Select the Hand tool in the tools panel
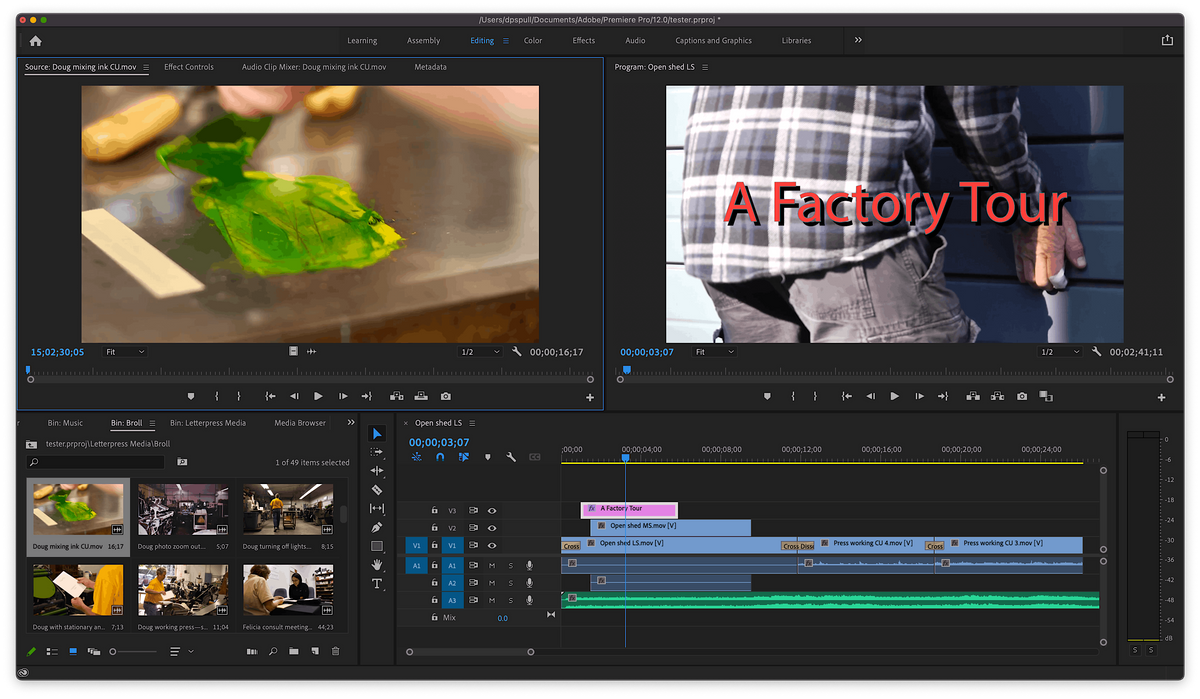The width and height of the screenshot is (1200, 699). pyautogui.click(x=377, y=564)
